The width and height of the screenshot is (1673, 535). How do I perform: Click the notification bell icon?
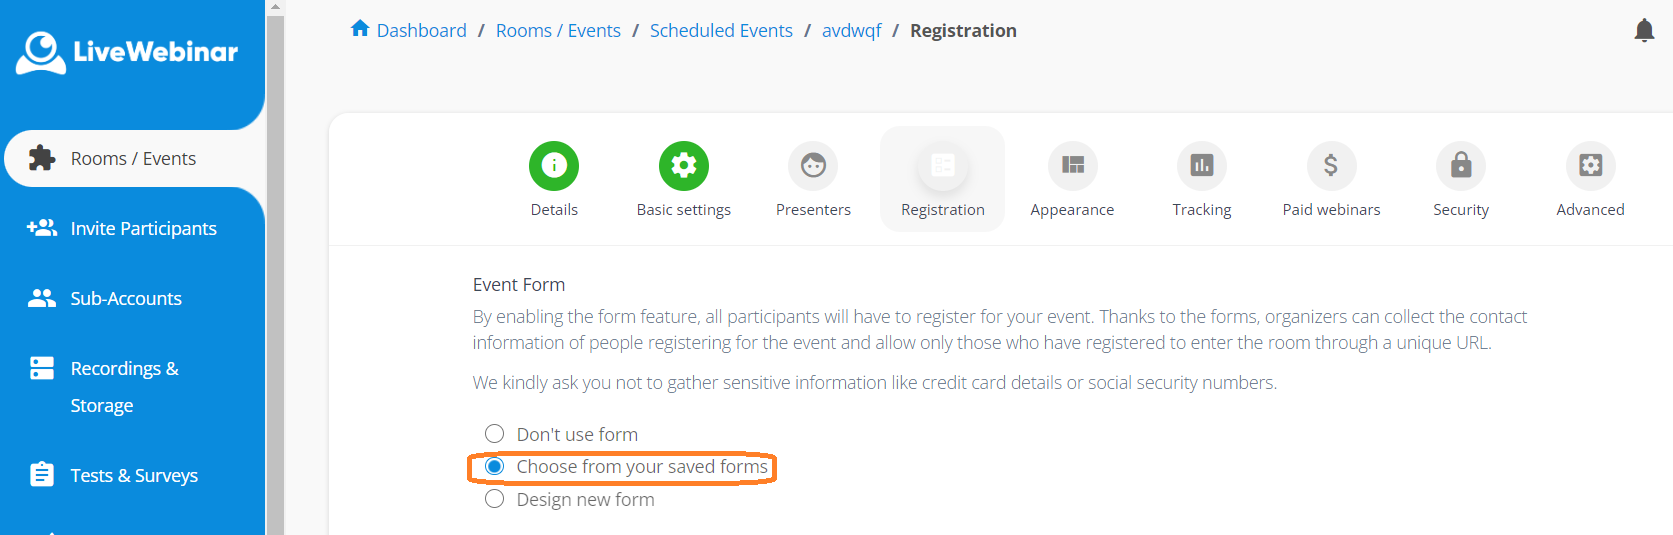tap(1644, 31)
